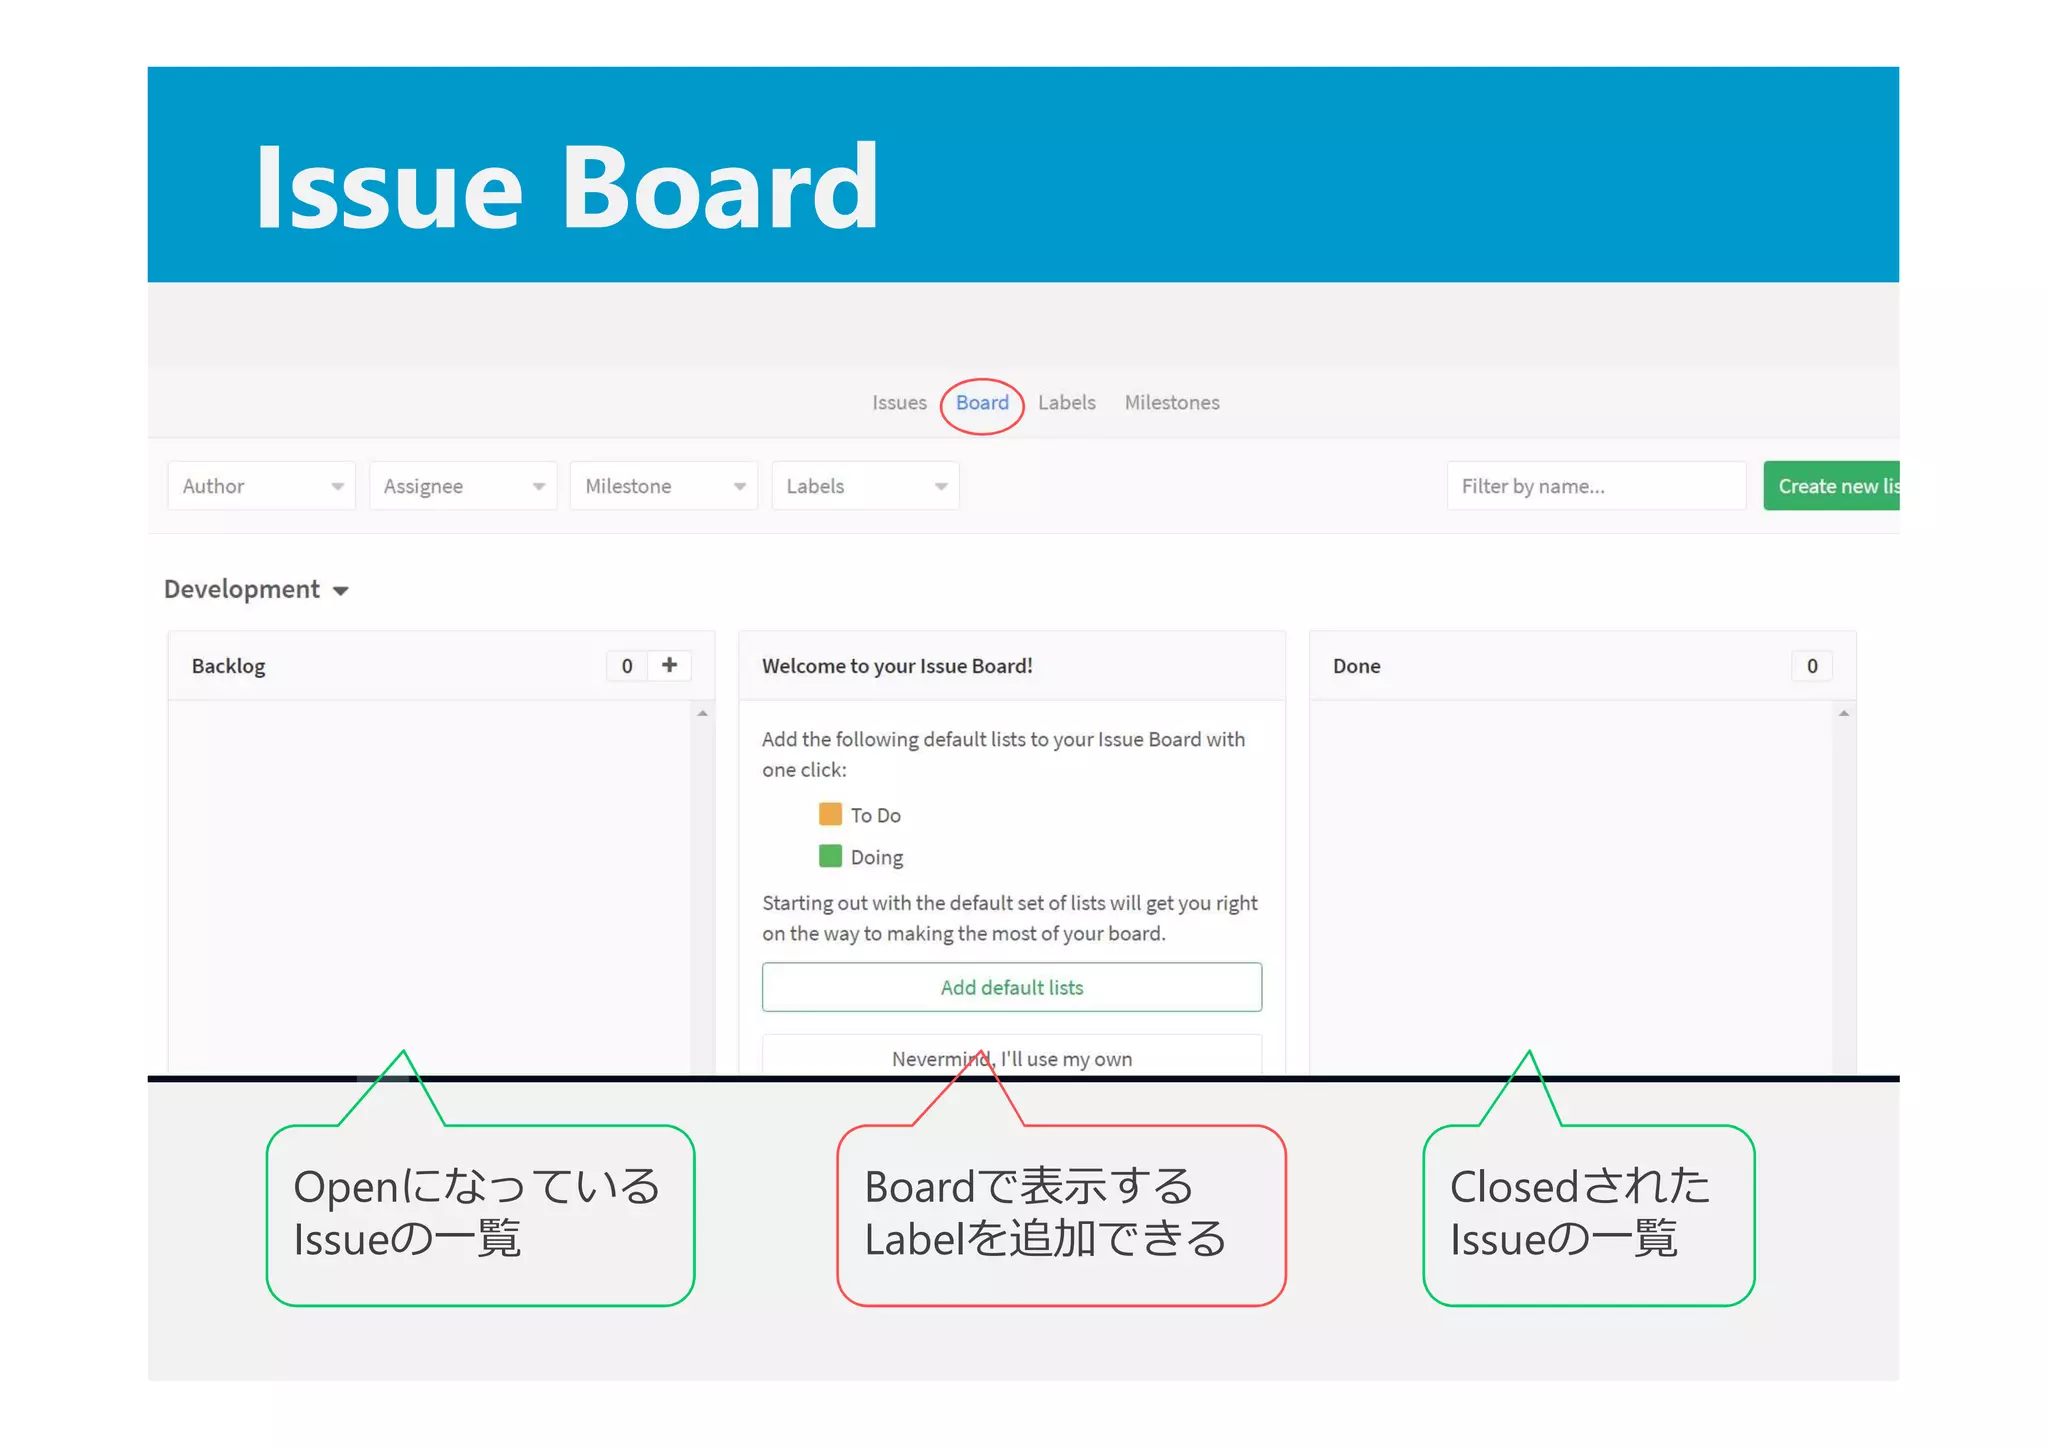This screenshot has height=1448, width=2048.
Task: Click the Create new list button
Action: coord(1831,486)
